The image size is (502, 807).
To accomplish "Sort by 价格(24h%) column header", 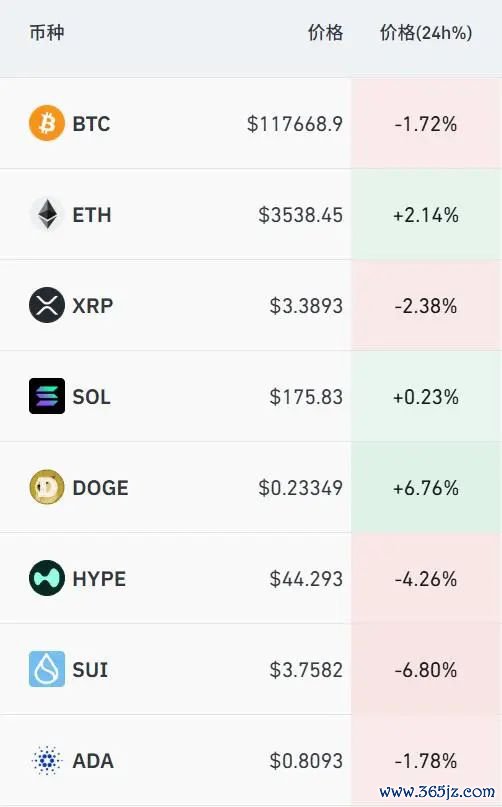I will 426,32.
